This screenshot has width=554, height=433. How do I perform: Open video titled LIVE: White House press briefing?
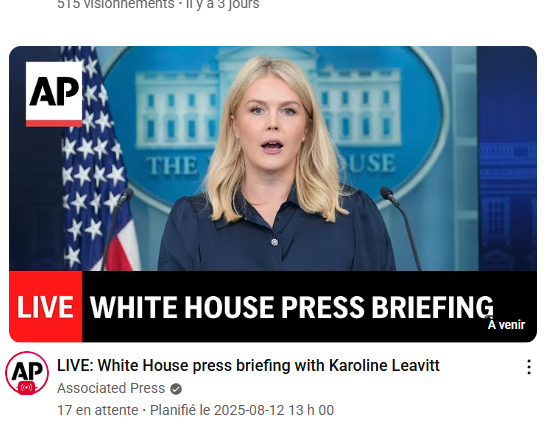pos(248,366)
